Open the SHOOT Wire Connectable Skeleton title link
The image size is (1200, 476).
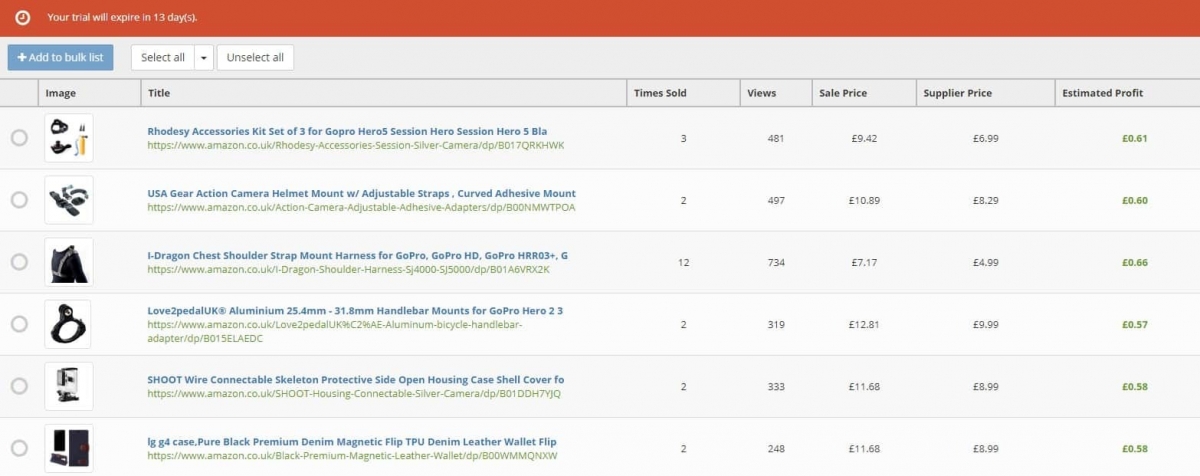point(355,380)
